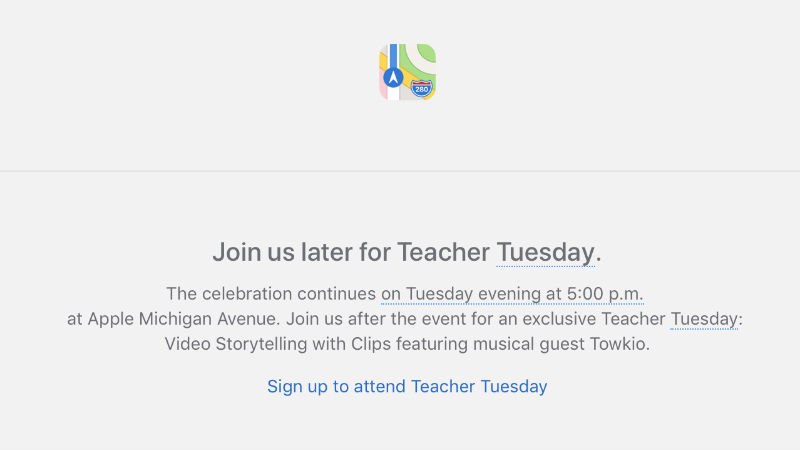The height and width of the screenshot is (450, 800).
Task: Click the horizontal divider line below Maps icon
Action: tap(400, 171)
